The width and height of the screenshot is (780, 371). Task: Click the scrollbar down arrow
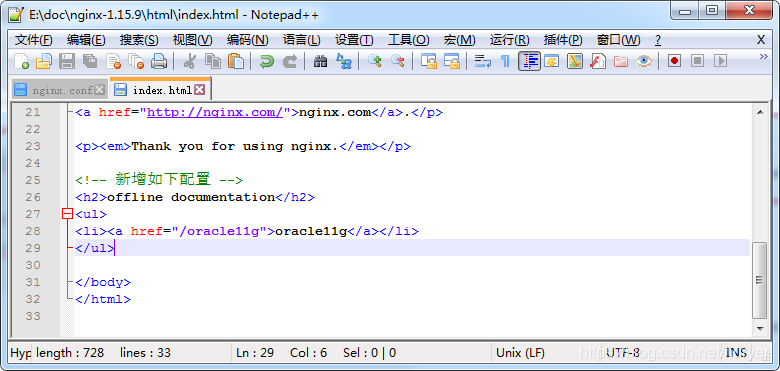tap(760, 328)
